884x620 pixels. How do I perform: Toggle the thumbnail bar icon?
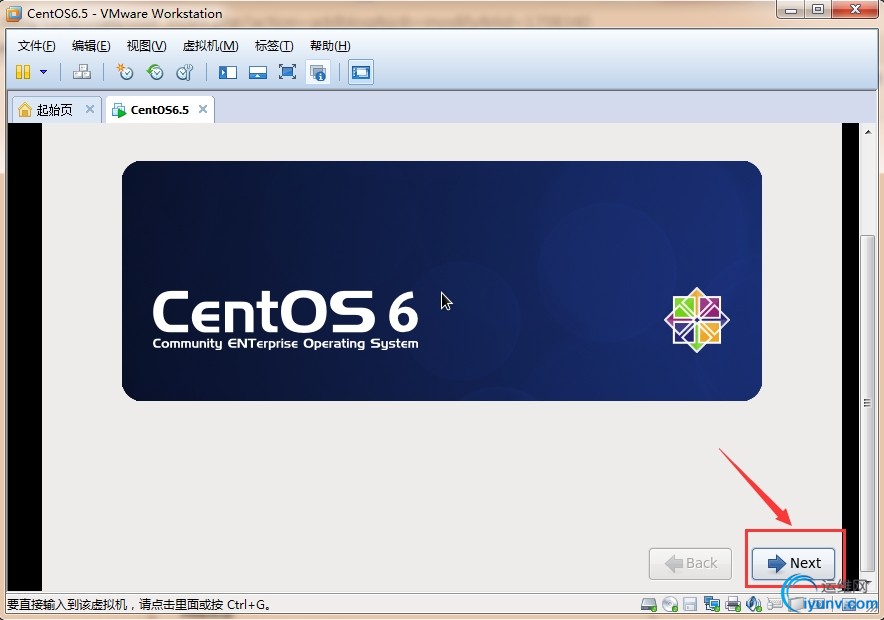(x=258, y=72)
